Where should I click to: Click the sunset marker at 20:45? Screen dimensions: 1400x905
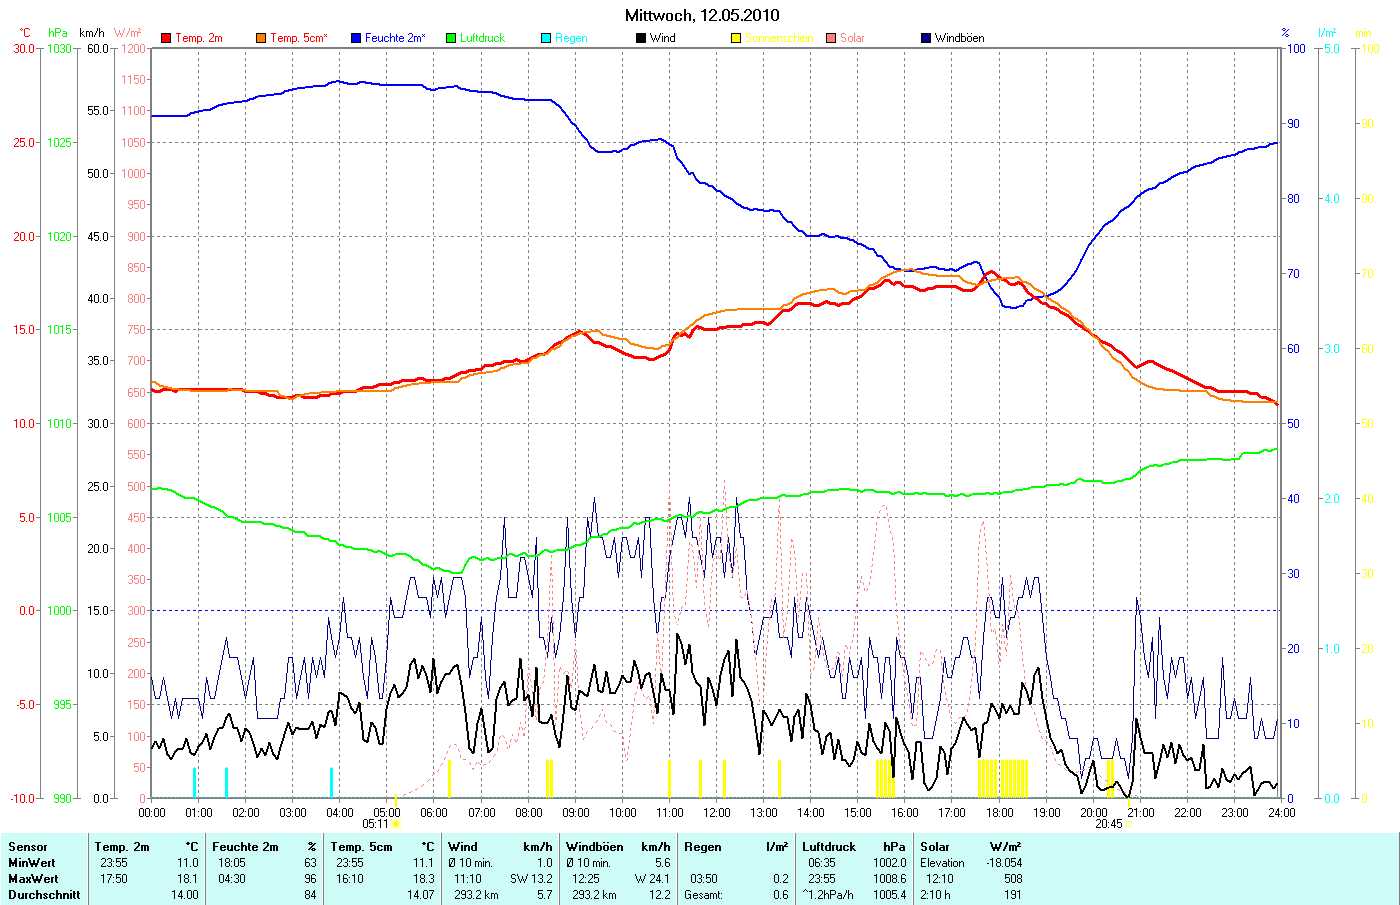coord(1129,824)
